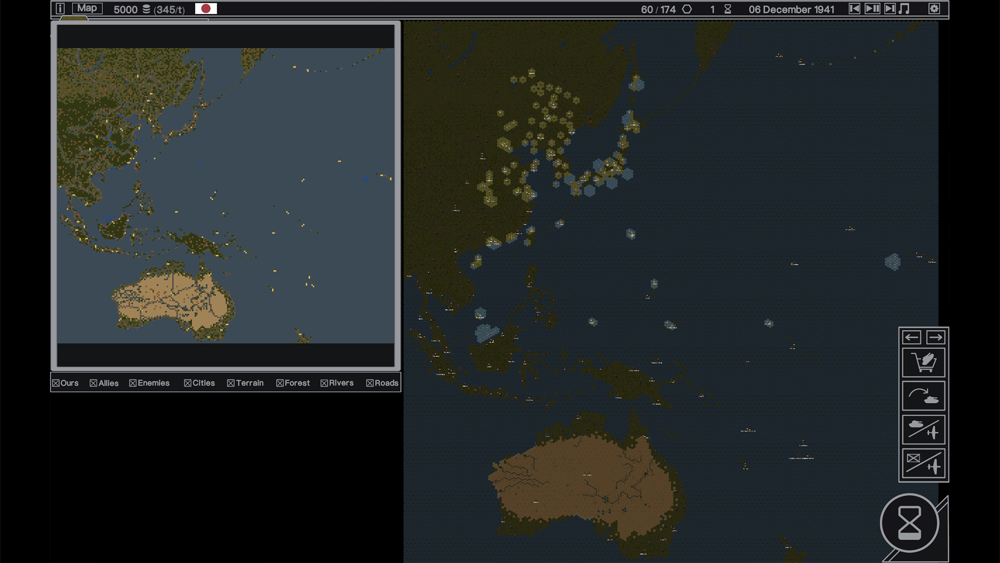The width and height of the screenshot is (1000, 563).
Task: Click the hourglass turn counter icon
Action: [728, 9]
